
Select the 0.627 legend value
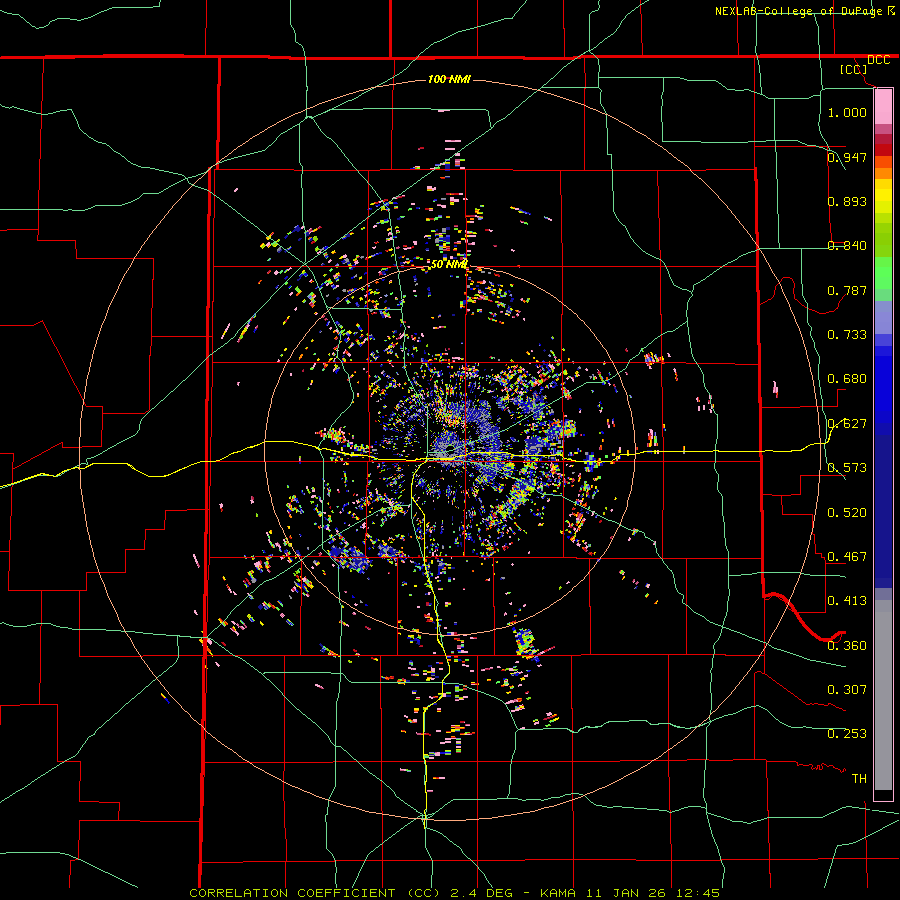coord(847,424)
